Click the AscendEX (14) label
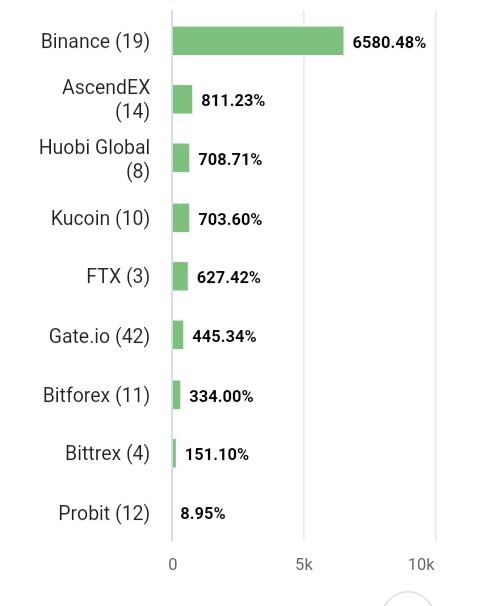 pyautogui.click(x=106, y=99)
